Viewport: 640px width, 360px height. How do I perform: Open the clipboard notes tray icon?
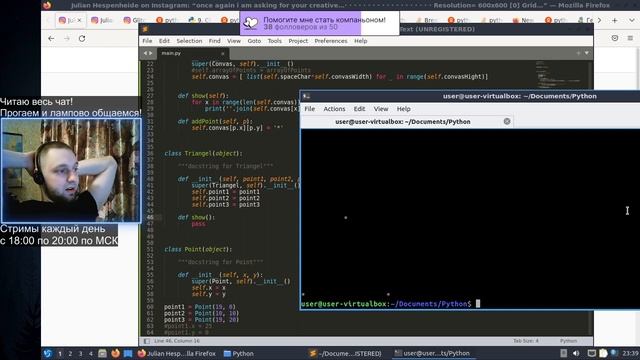[x=603, y=353]
